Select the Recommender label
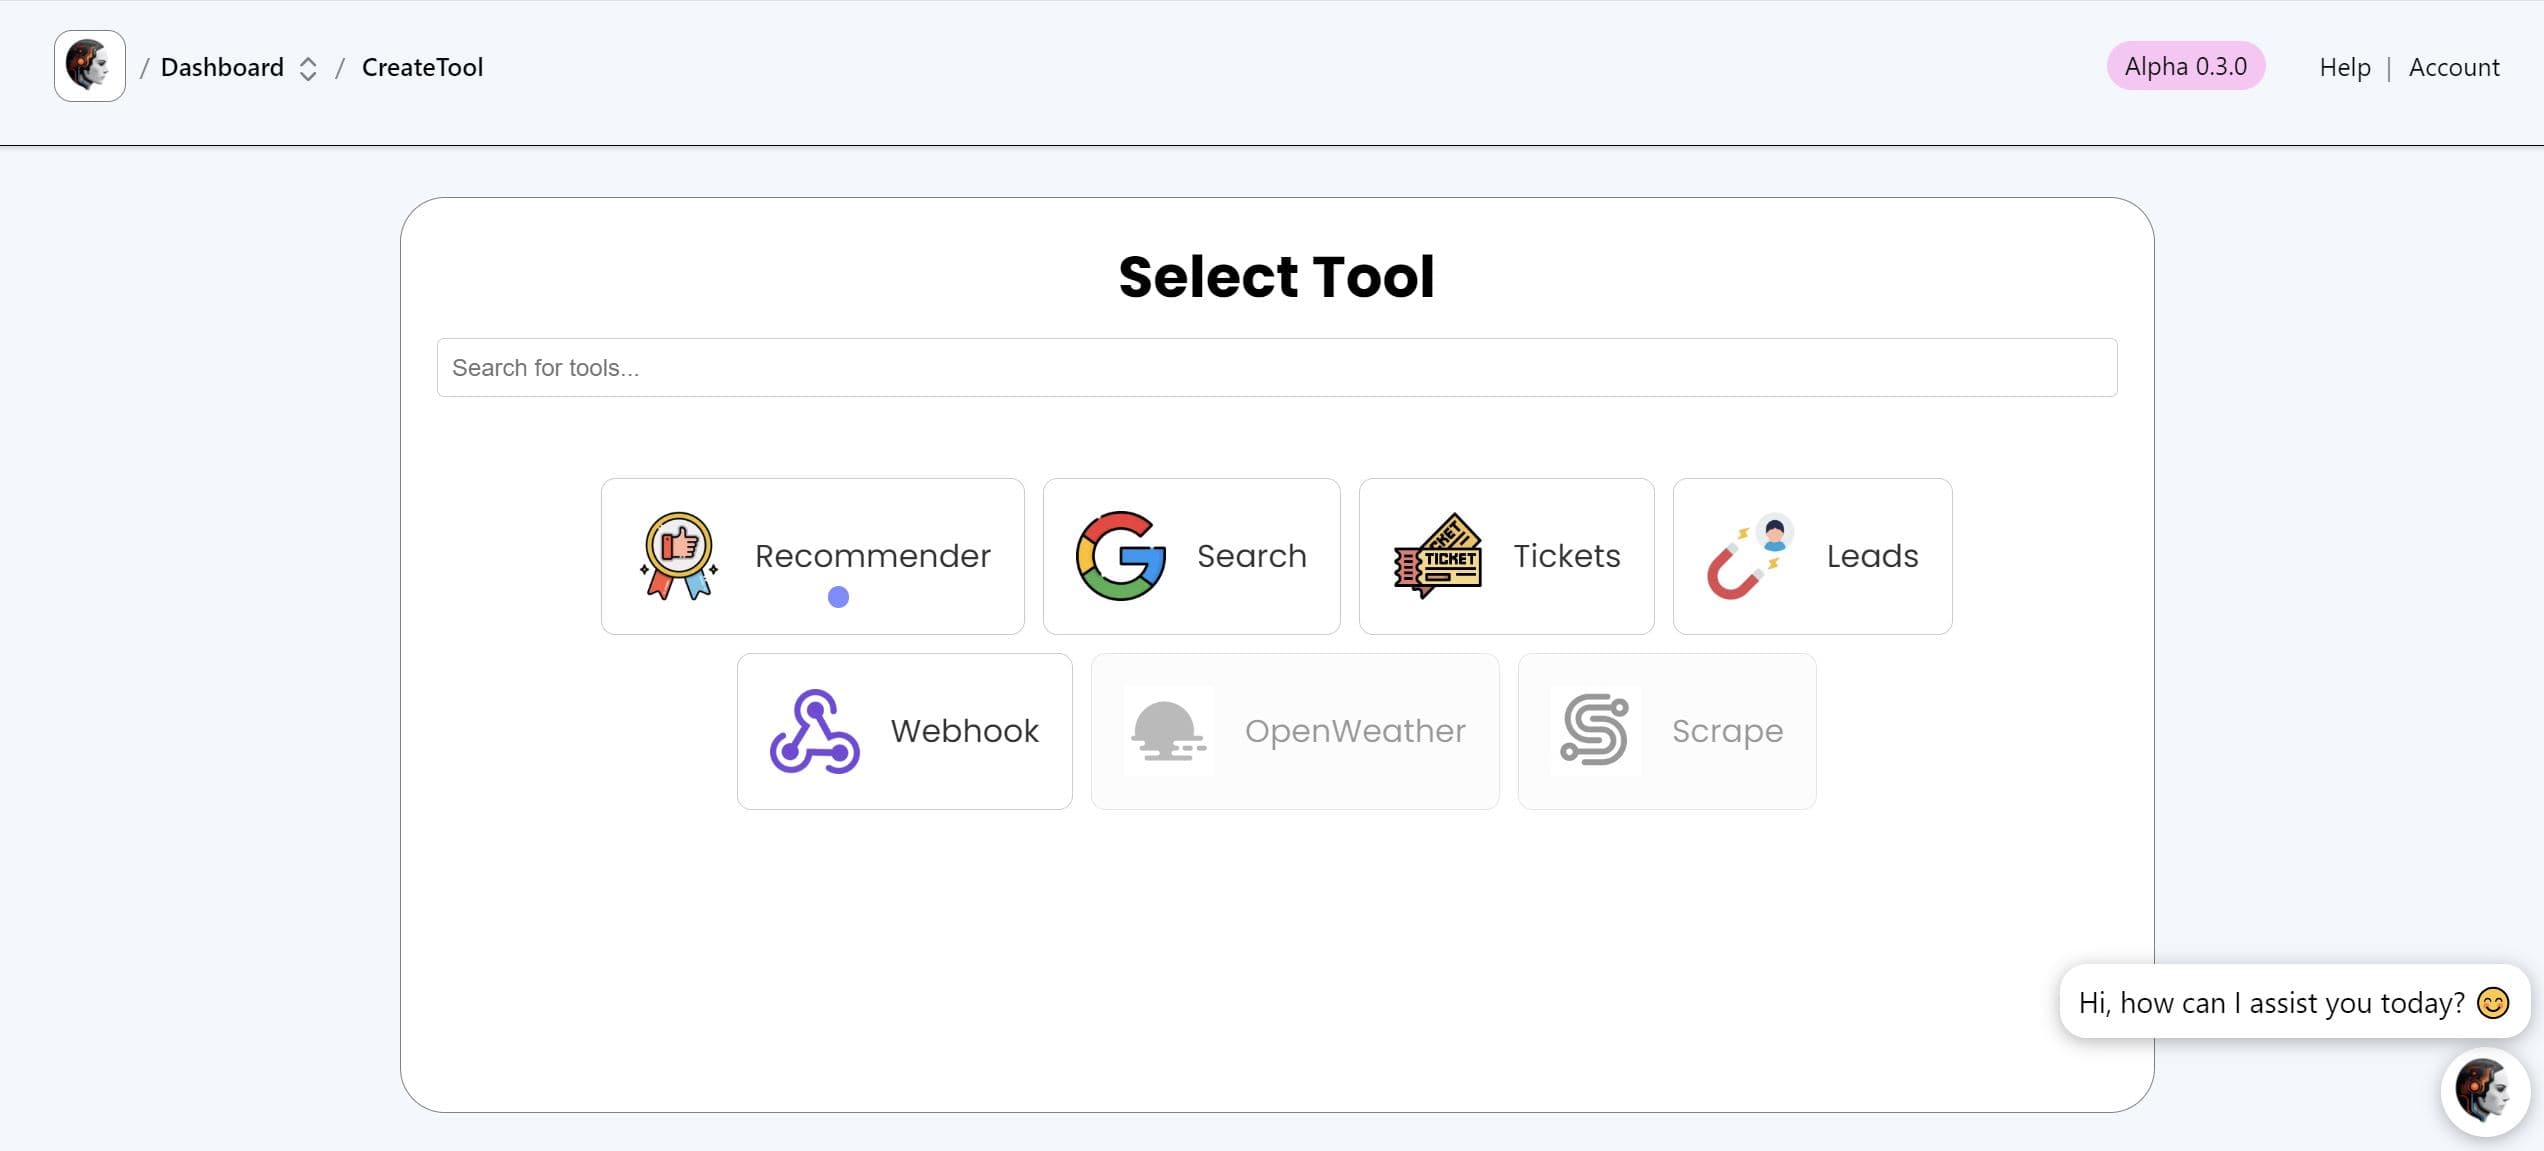The width and height of the screenshot is (2544, 1151). coord(873,556)
